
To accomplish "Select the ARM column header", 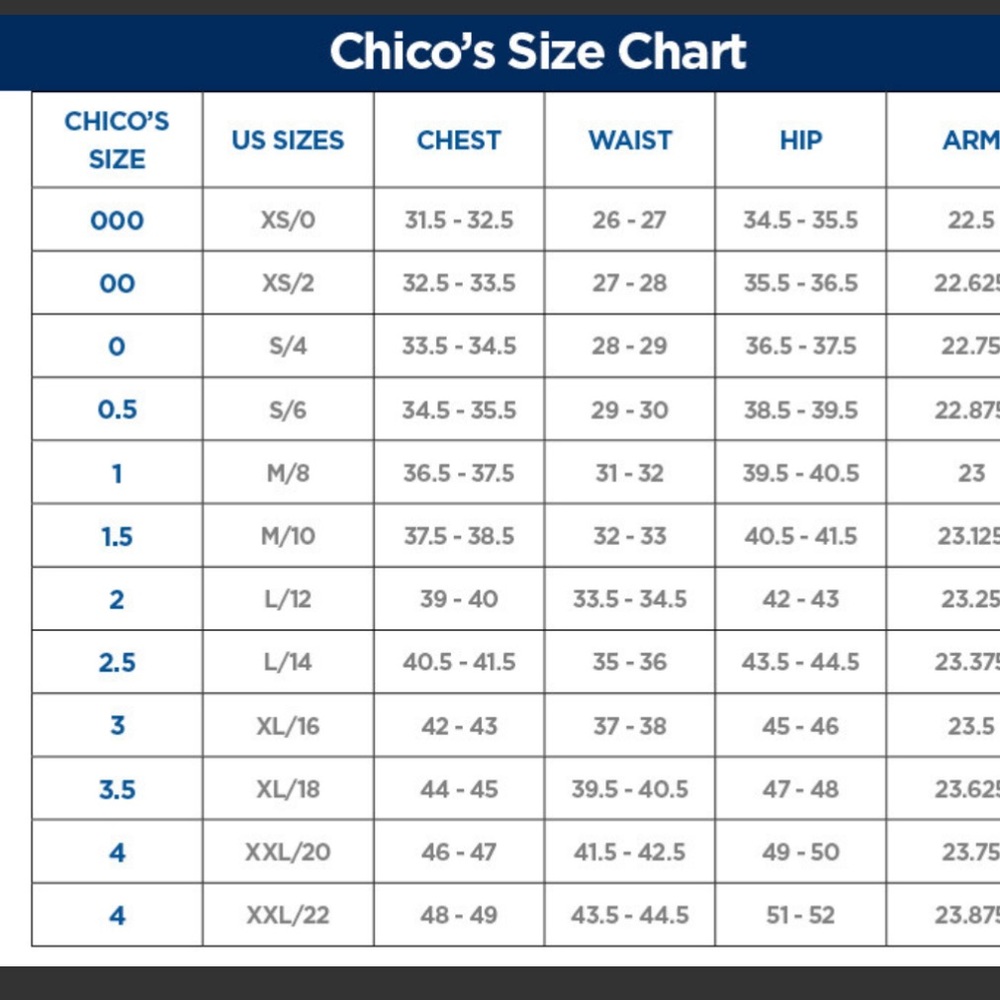I will pyautogui.click(x=943, y=140).
